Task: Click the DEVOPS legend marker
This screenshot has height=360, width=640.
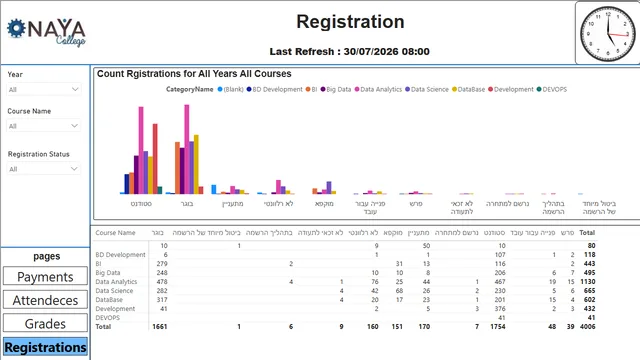Action: 539,89
